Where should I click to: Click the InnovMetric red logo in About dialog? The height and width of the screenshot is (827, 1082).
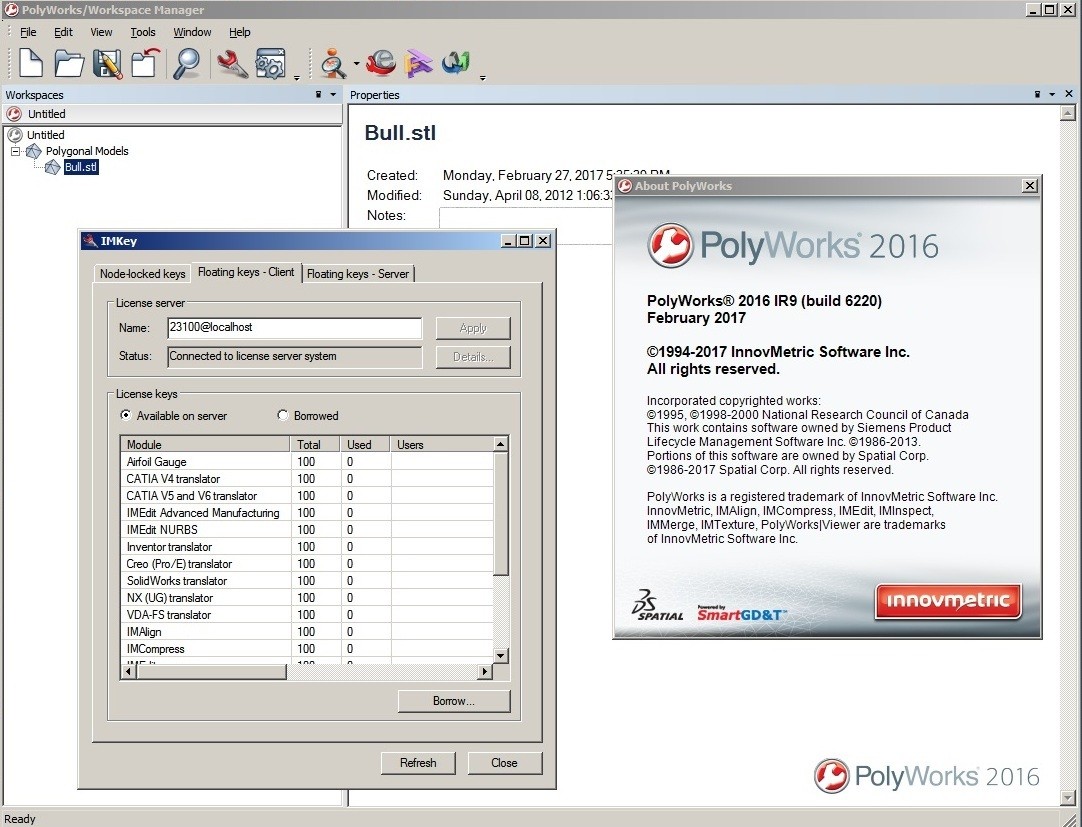tap(947, 601)
